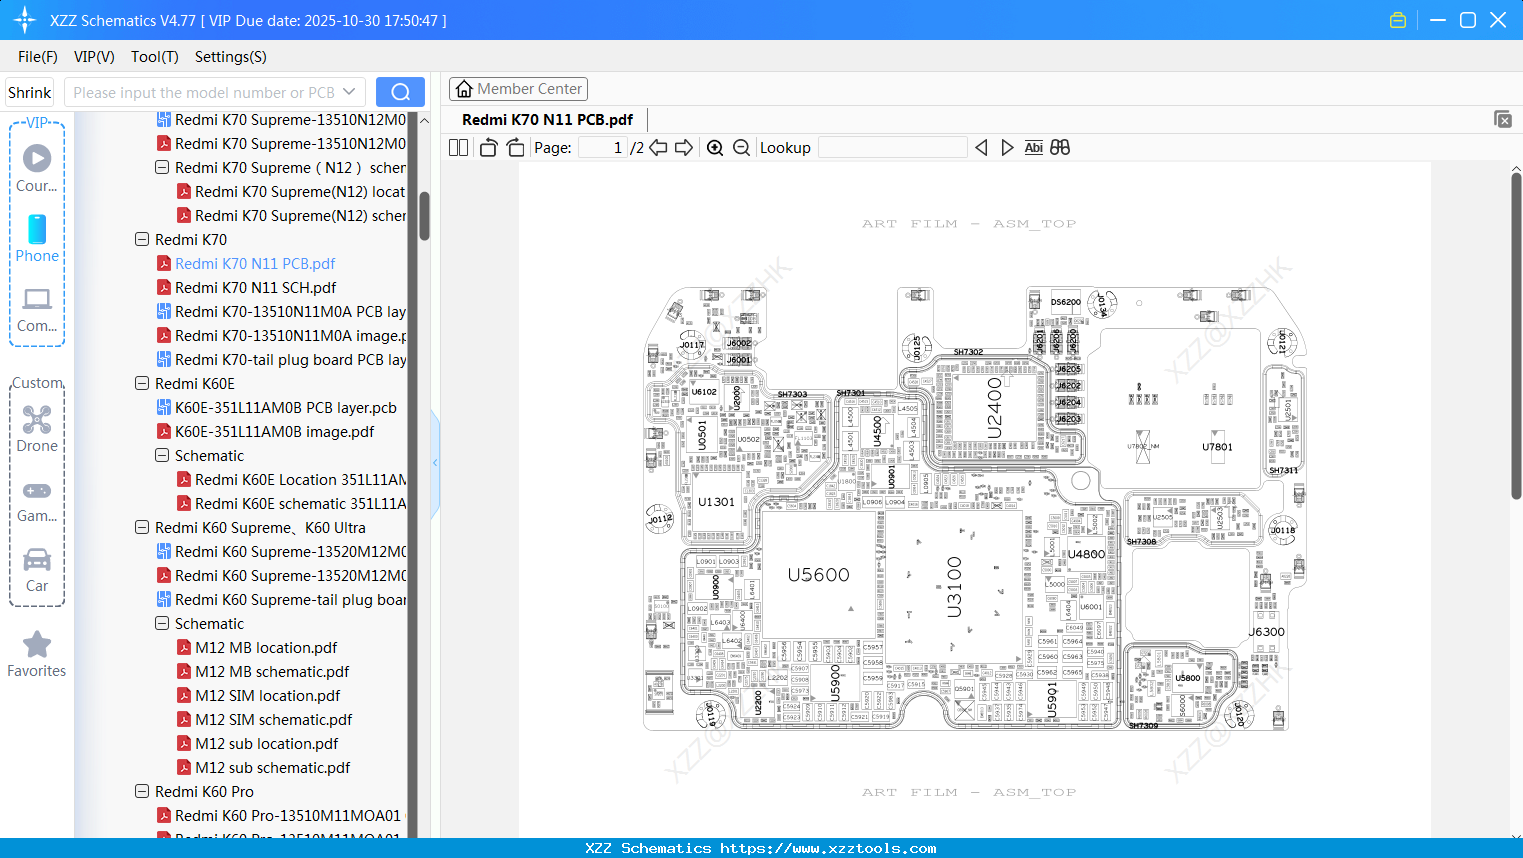
Task: Open Redmi K70-13510N11M0A PCB layer file
Action: point(282,312)
